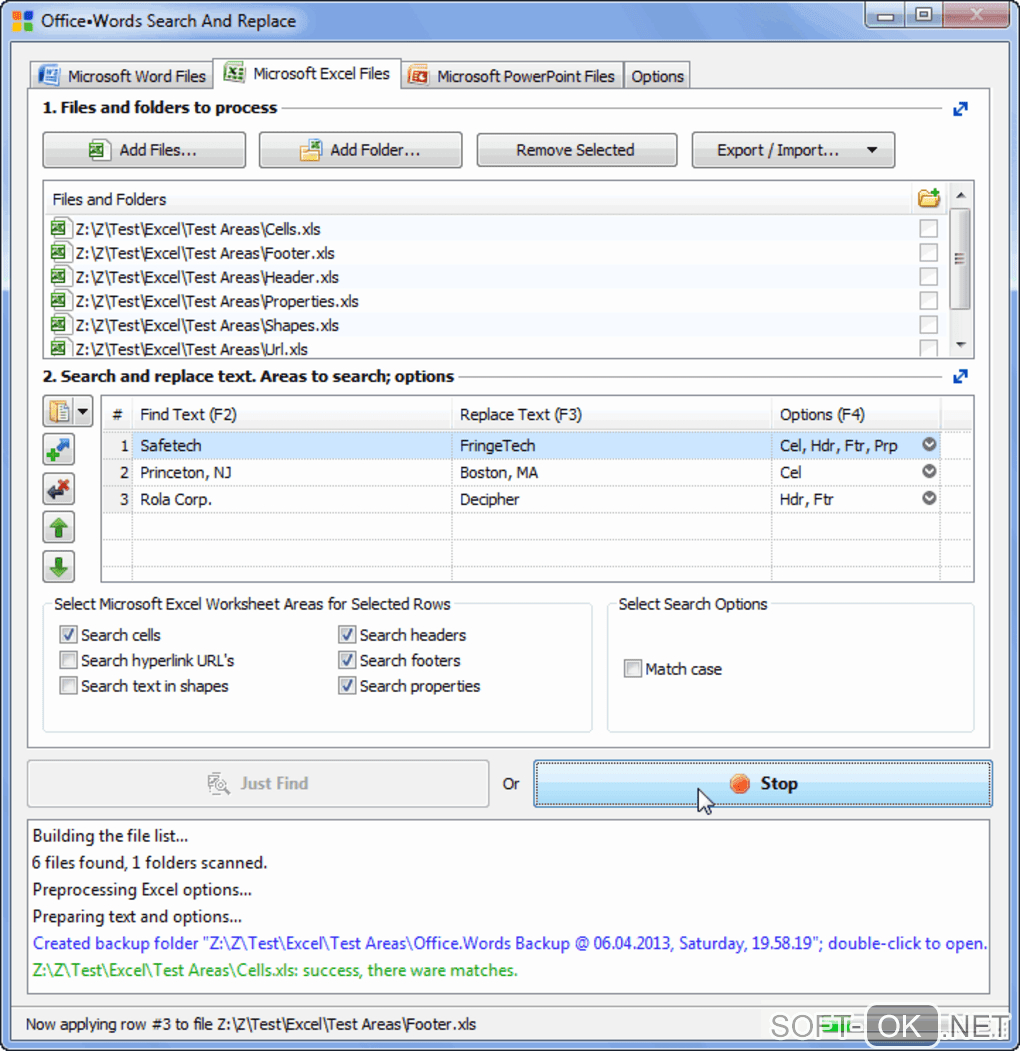
Task: Click the add folder icon in list header
Action: pyautogui.click(x=929, y=198)
